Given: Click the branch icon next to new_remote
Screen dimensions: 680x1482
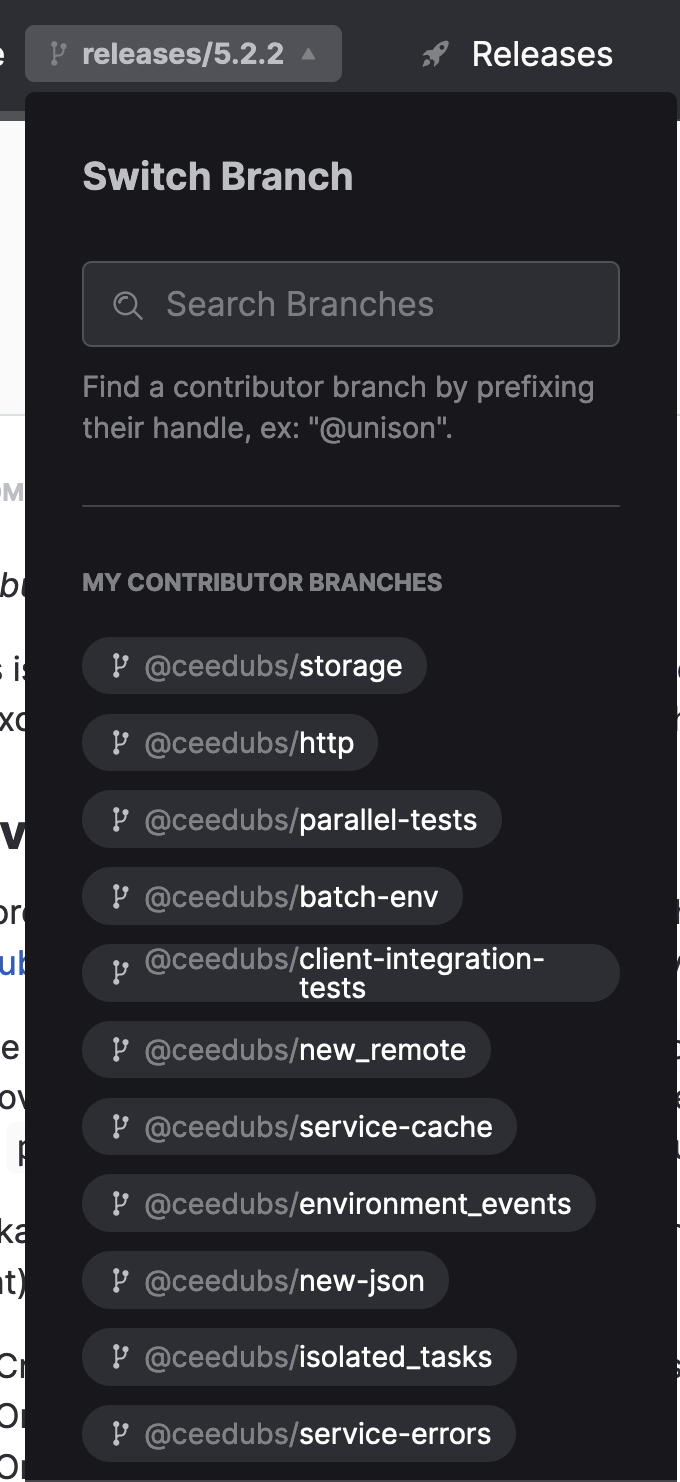Looking at the screenshot, I should (120, 1050).
